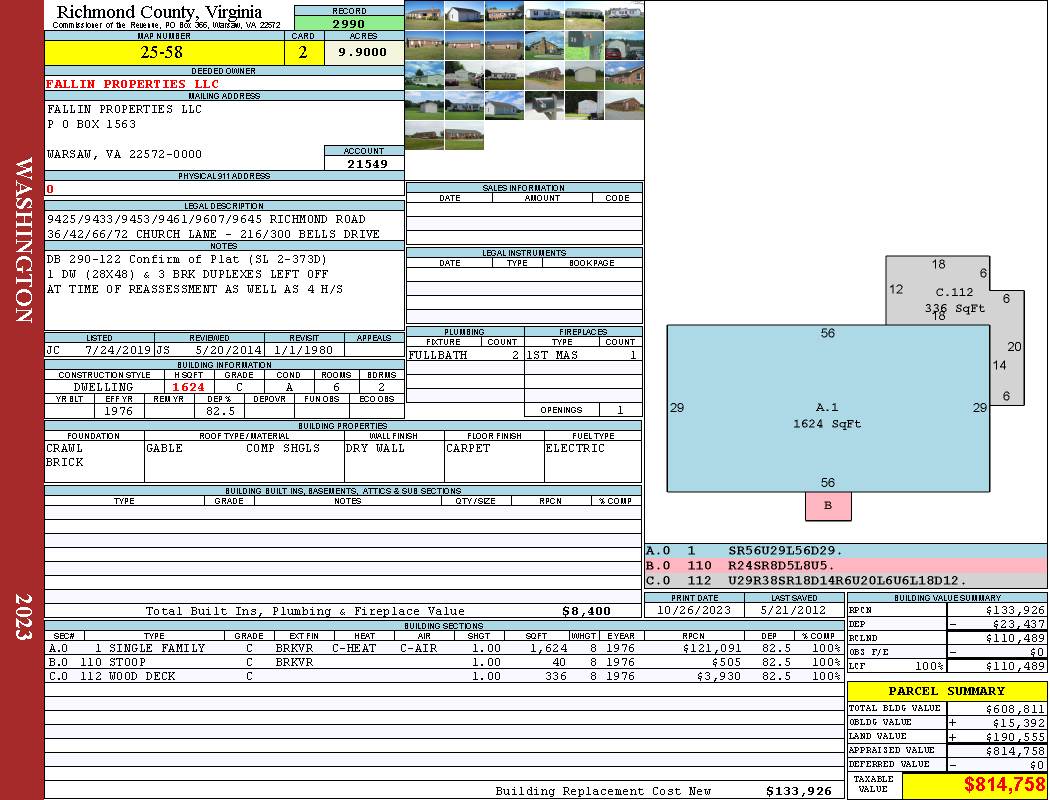
Task: Click the fireplace OPENINGS count field
Action: coord(621,410)
